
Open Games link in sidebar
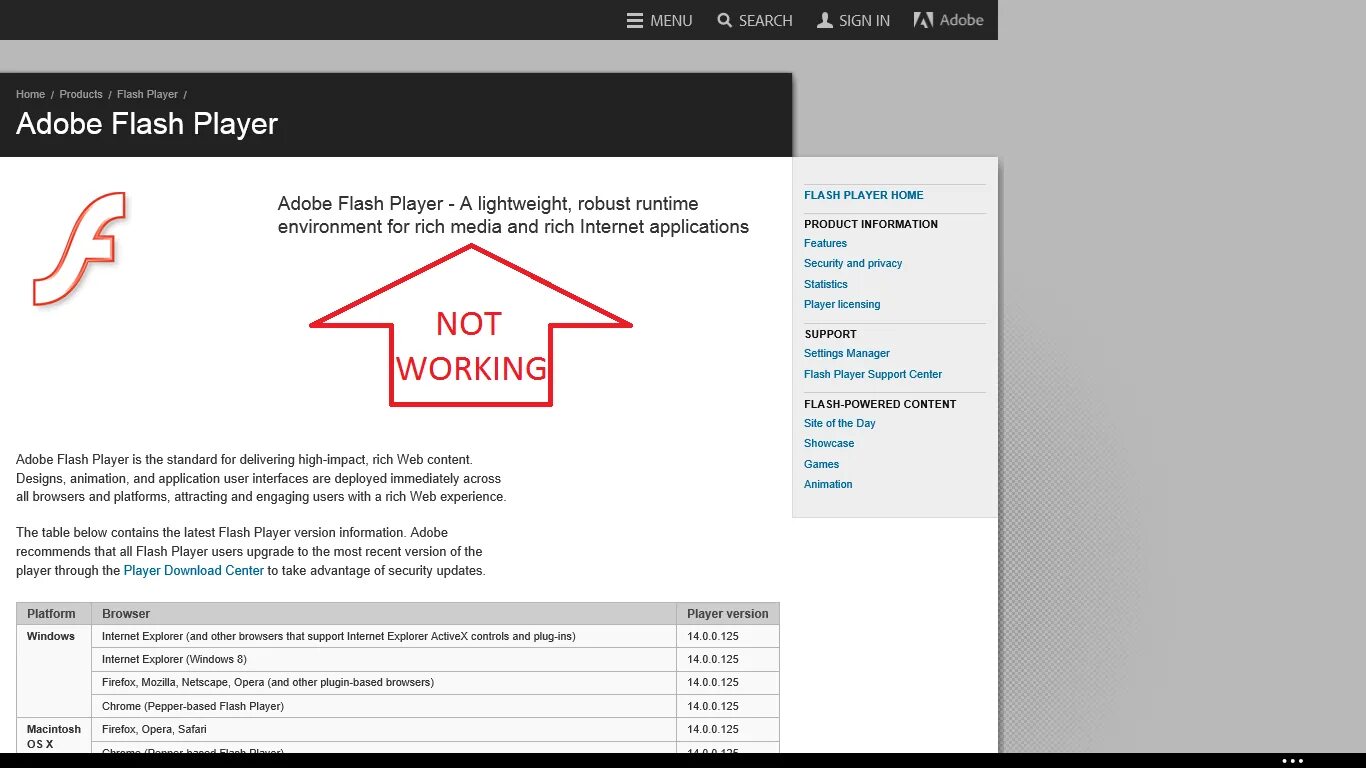(822, 464)
